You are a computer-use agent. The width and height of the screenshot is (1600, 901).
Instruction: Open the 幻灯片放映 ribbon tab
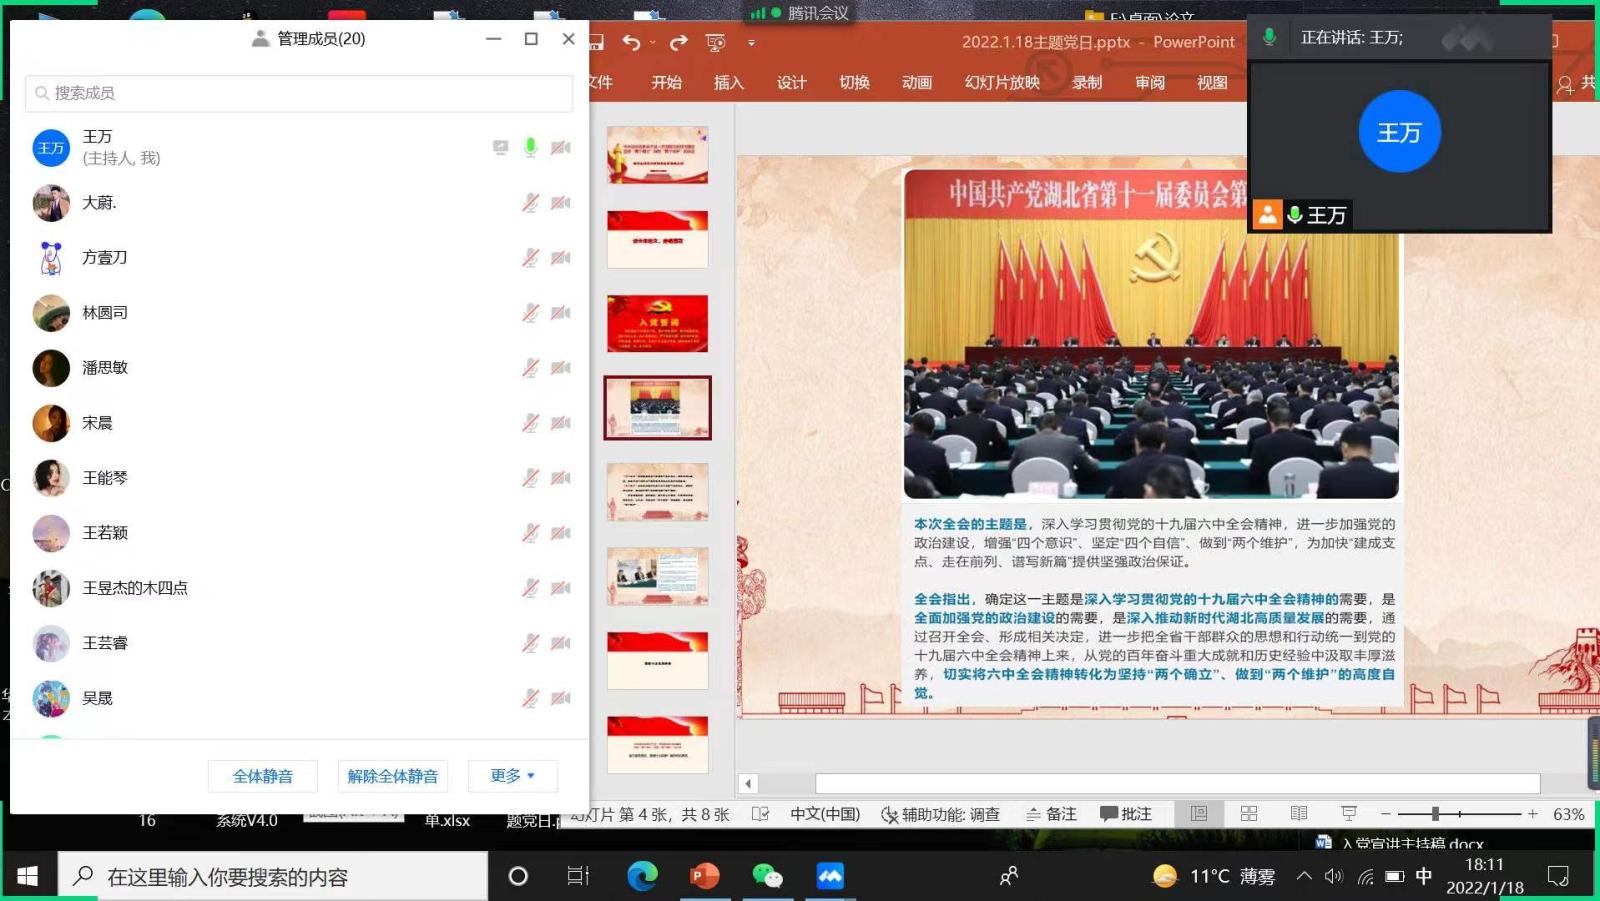(x=1002, y=83)
